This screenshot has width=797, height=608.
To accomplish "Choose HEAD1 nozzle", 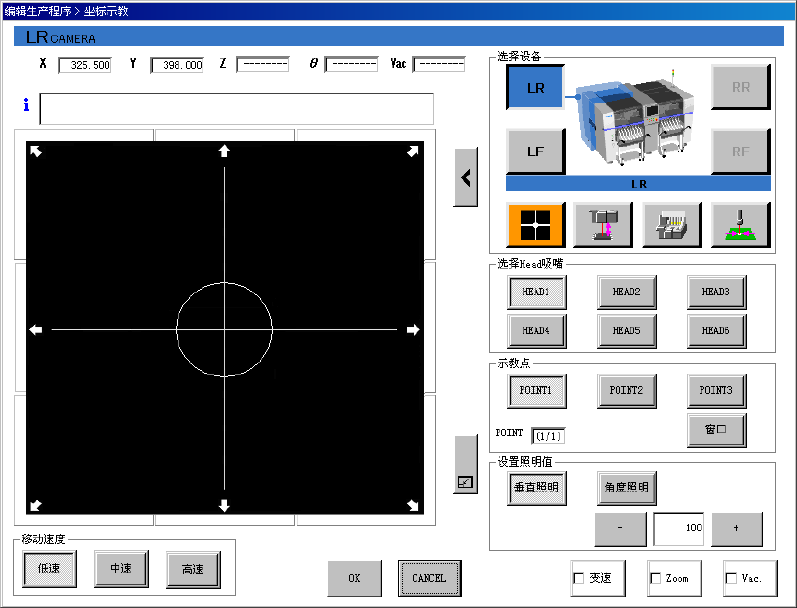I will click(x=537, y=292).
